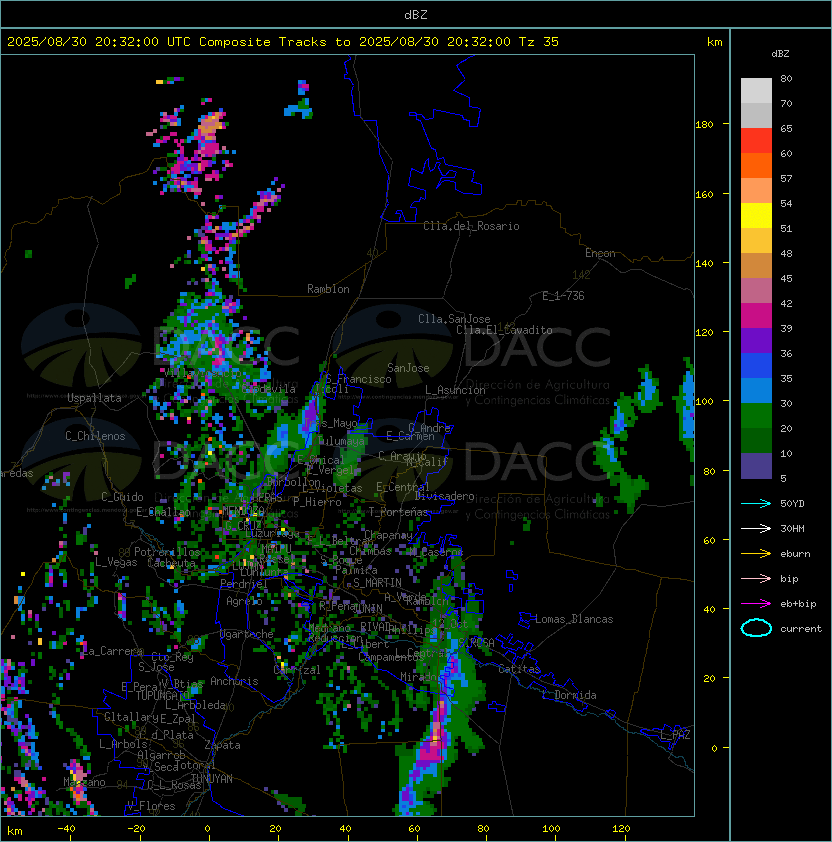Pick the red 60–65 dBZ color swatch

coord(756,141)
